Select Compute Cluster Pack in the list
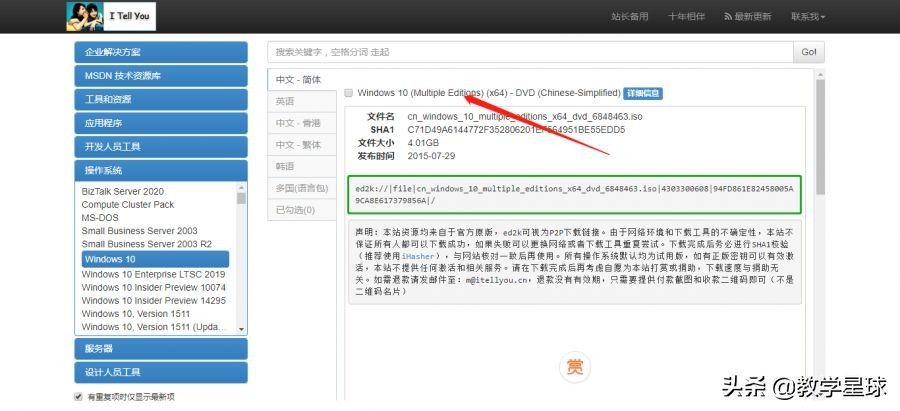Screen dimensions: 900x411 (x=127, y=205)
